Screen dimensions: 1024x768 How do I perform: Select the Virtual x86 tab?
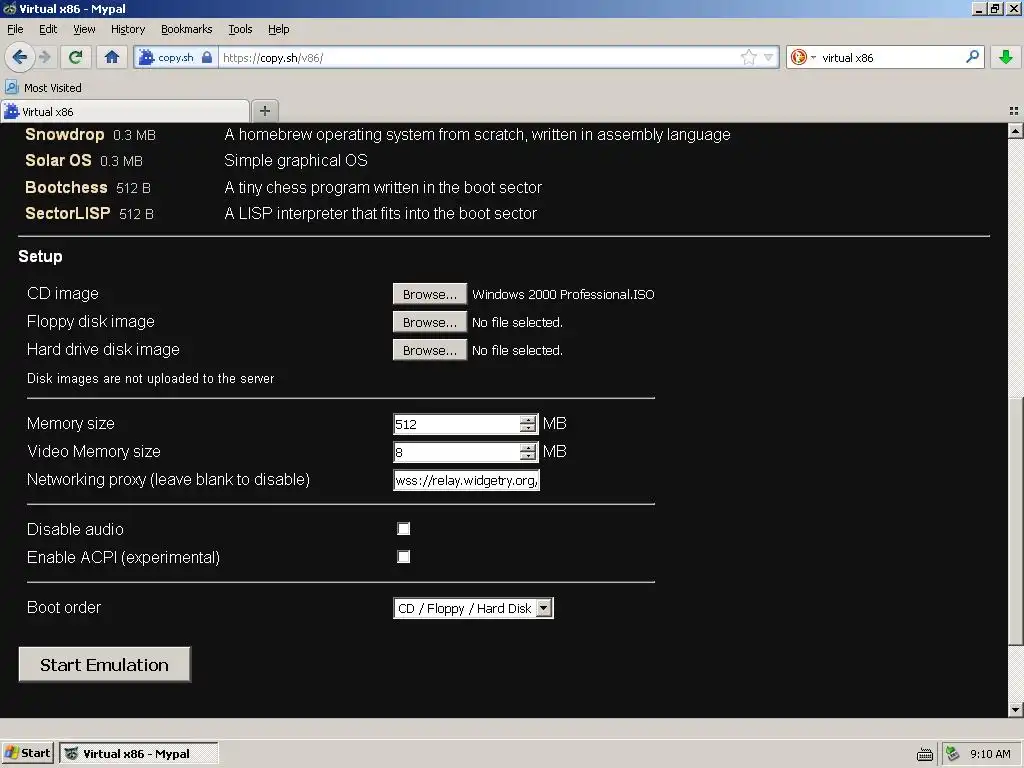pos(125,112)
